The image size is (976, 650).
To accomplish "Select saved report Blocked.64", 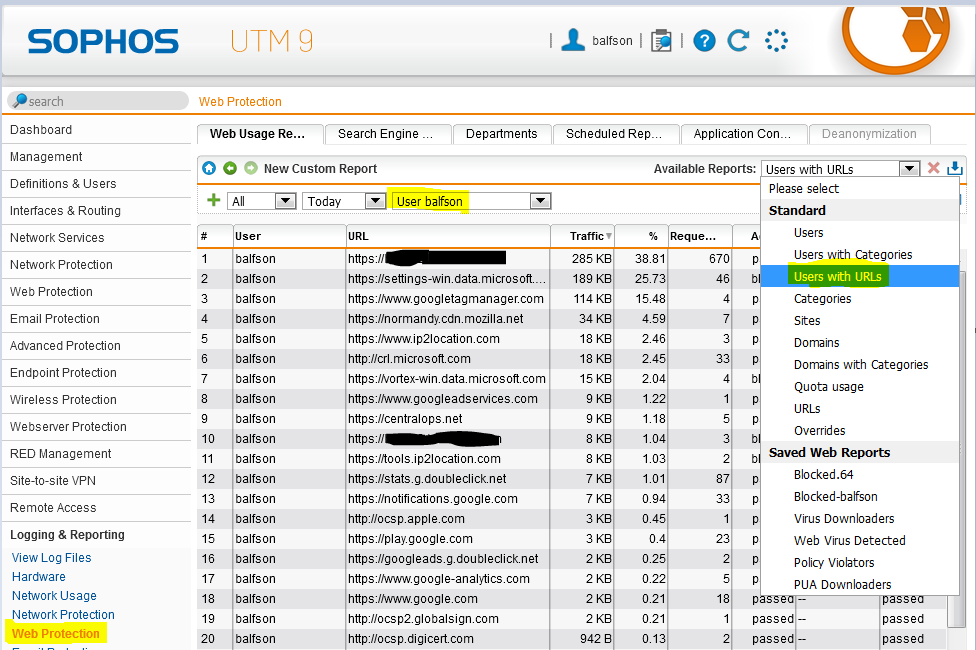I will [860, 474].
